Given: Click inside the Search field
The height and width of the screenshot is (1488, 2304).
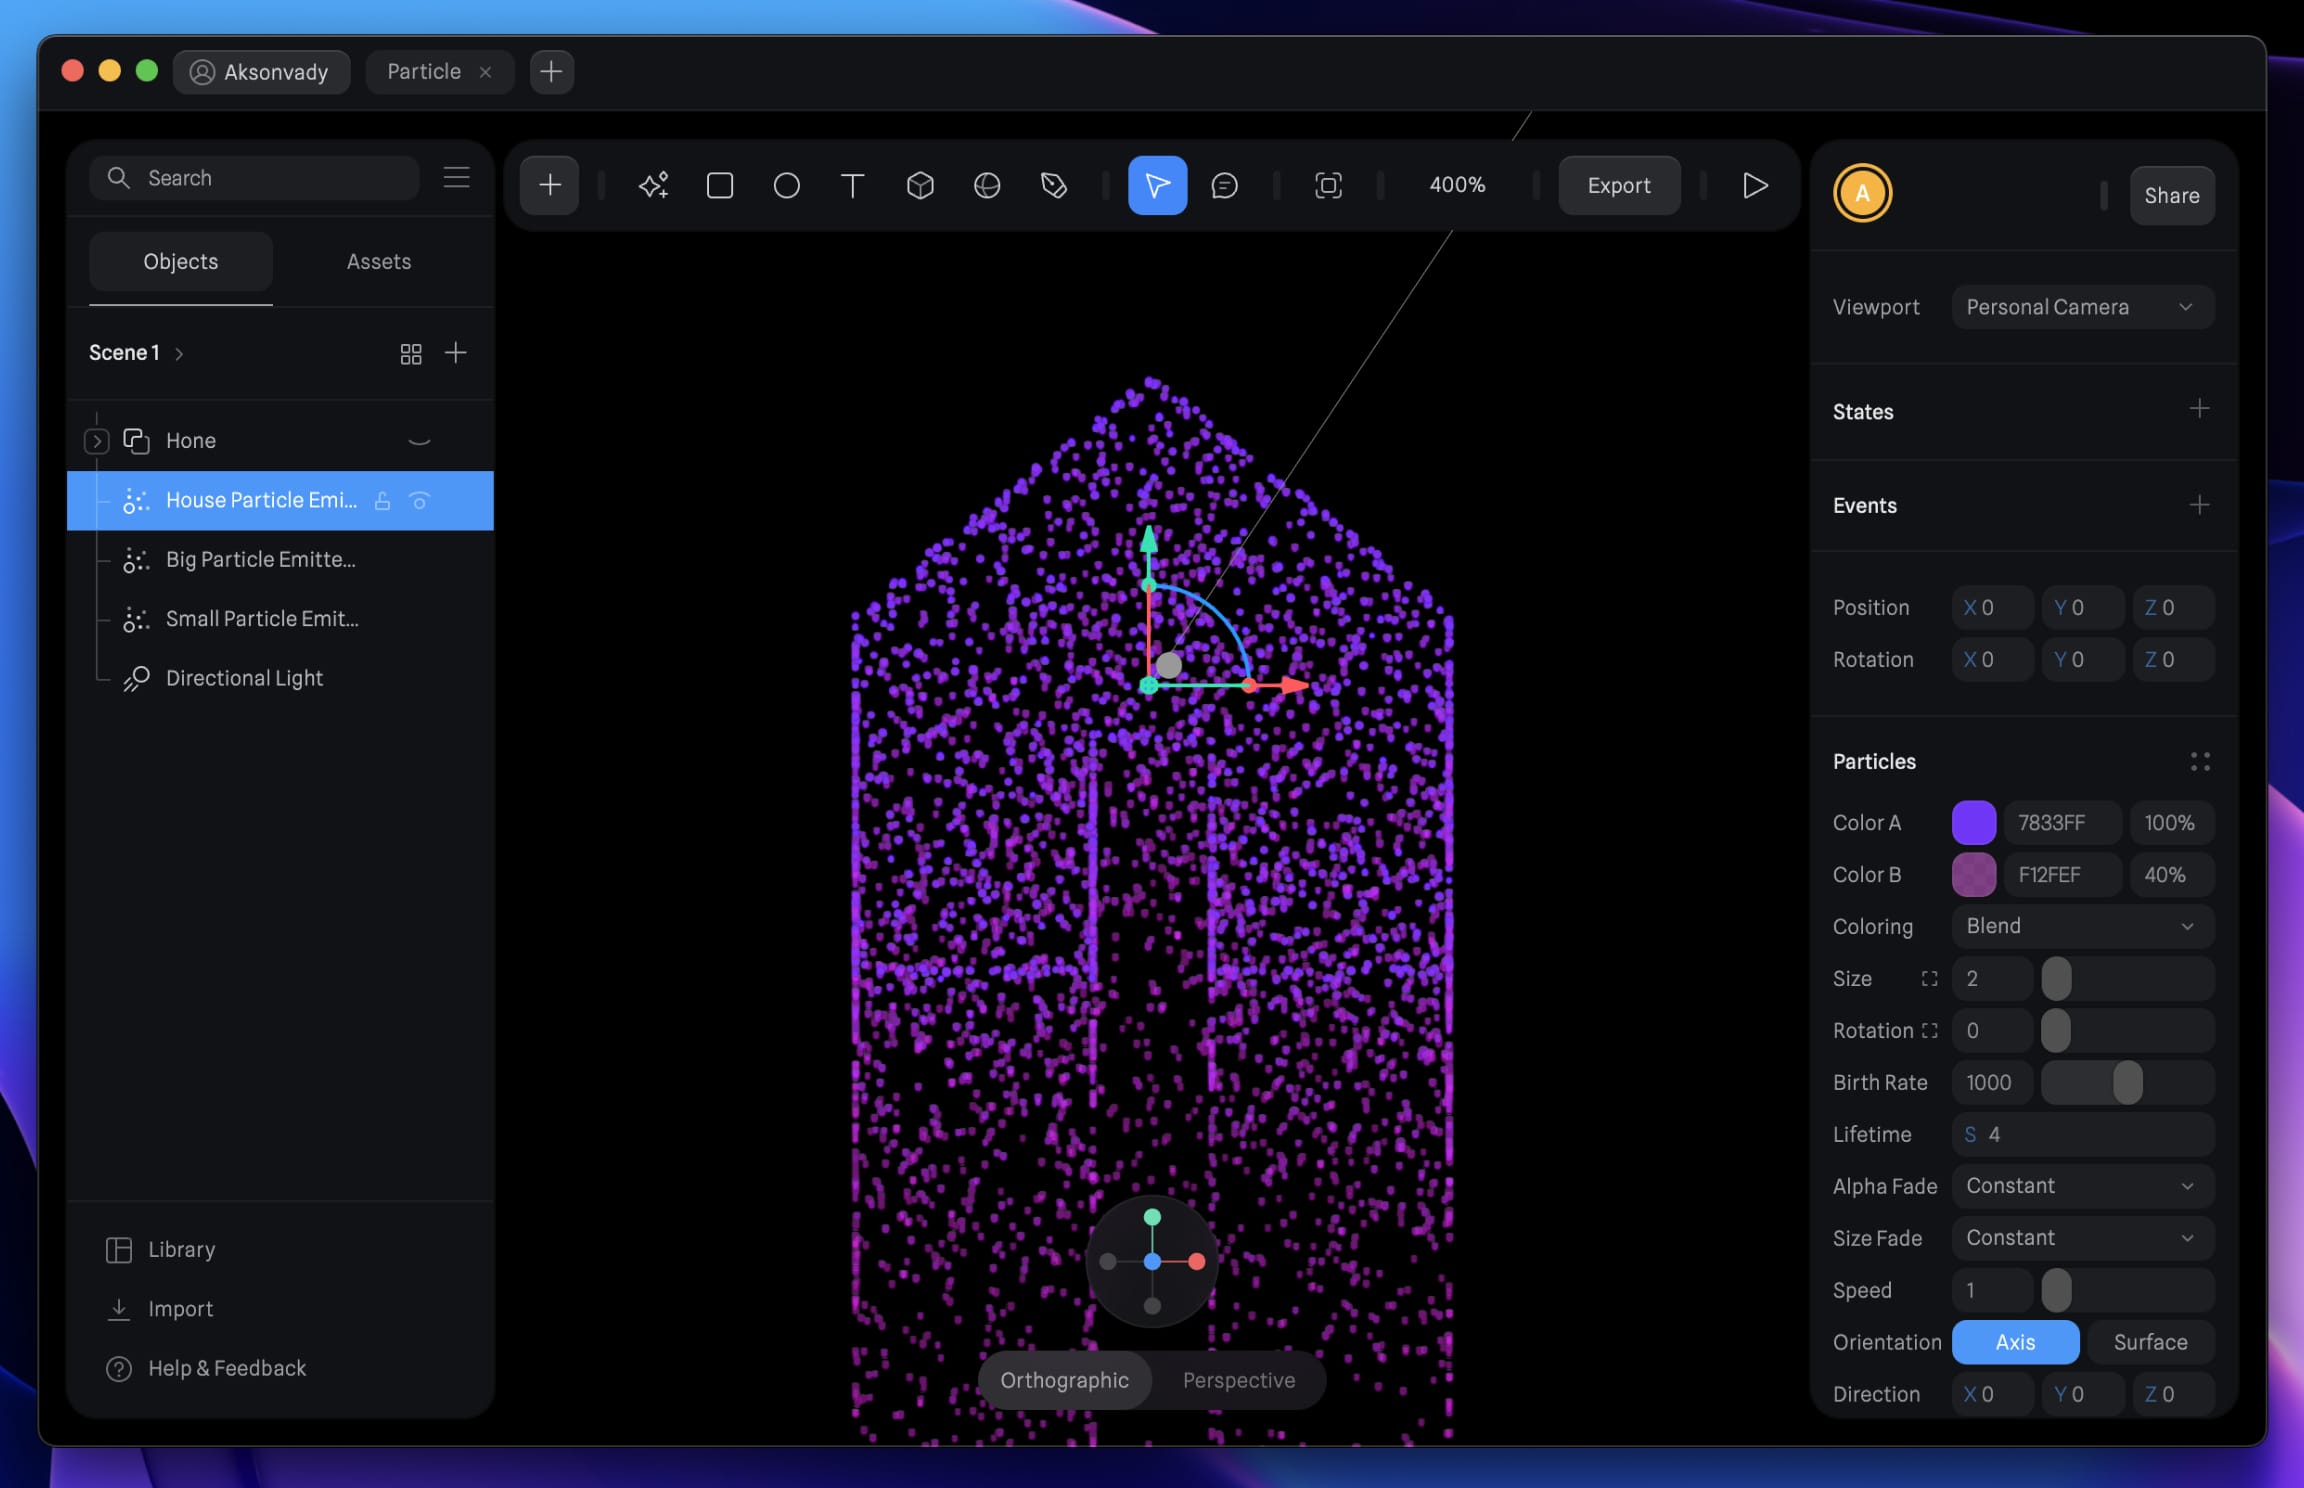Looking at the screenshot, I should (255, 177).
